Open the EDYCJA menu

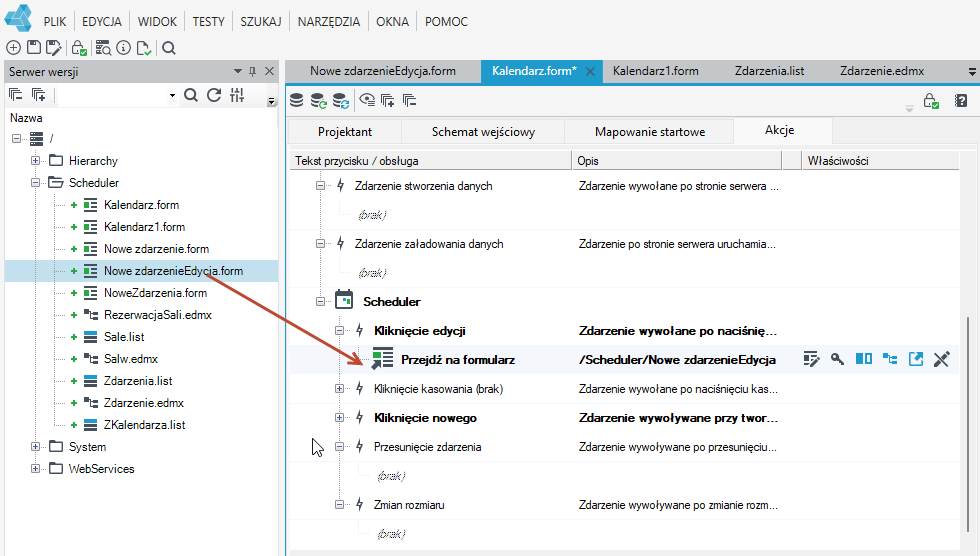pos(102,21)
